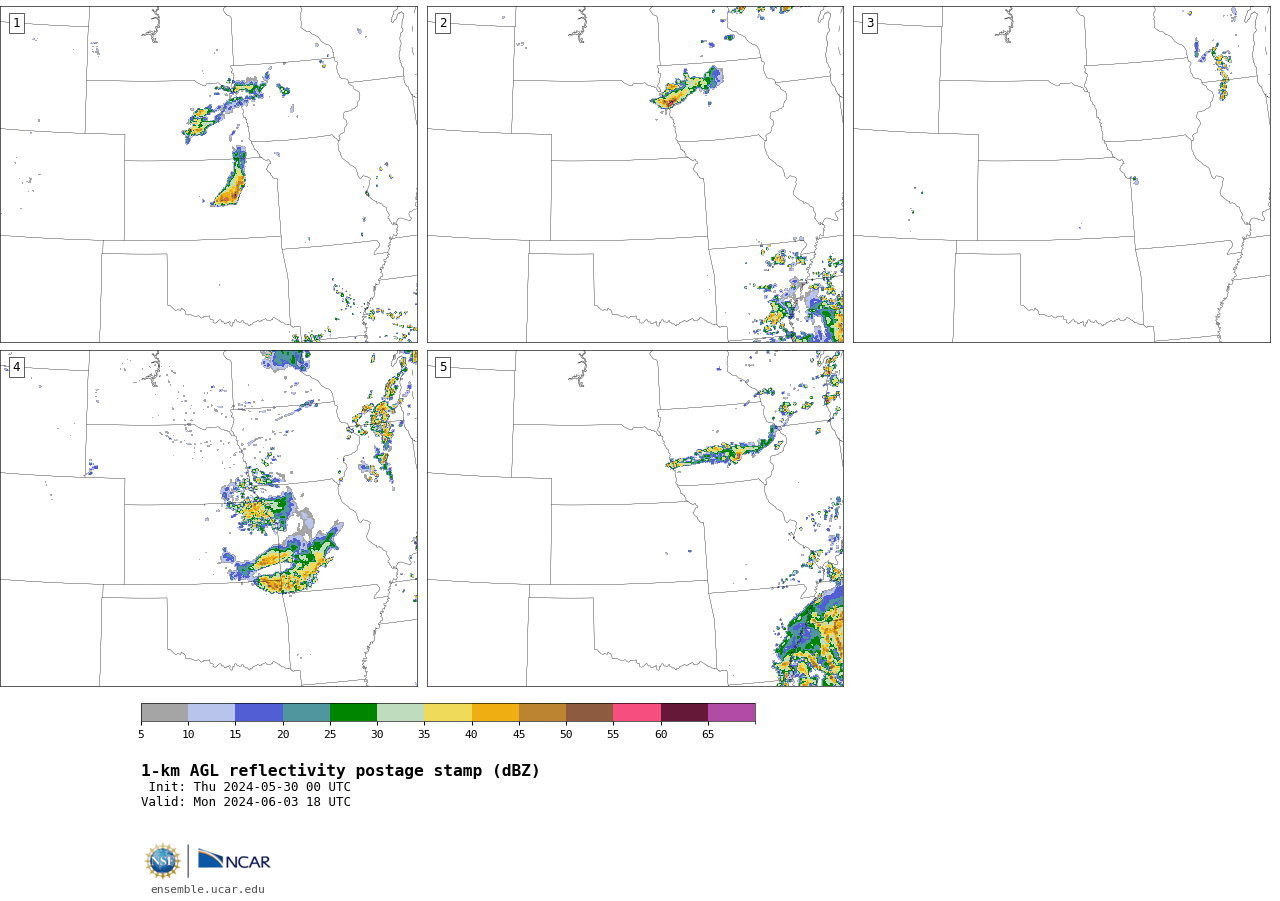Click the maroon 60-65 dBZ swatch
1280x901 pixels.
pyautogui.click(x=684, y=712)
